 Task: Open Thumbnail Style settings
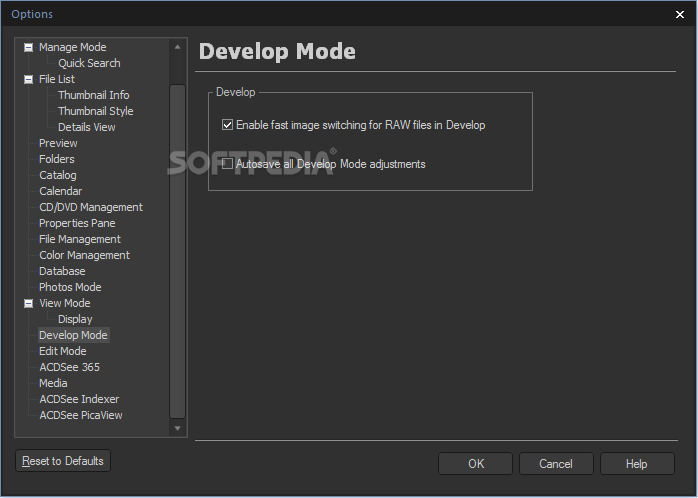coord(96,111)
